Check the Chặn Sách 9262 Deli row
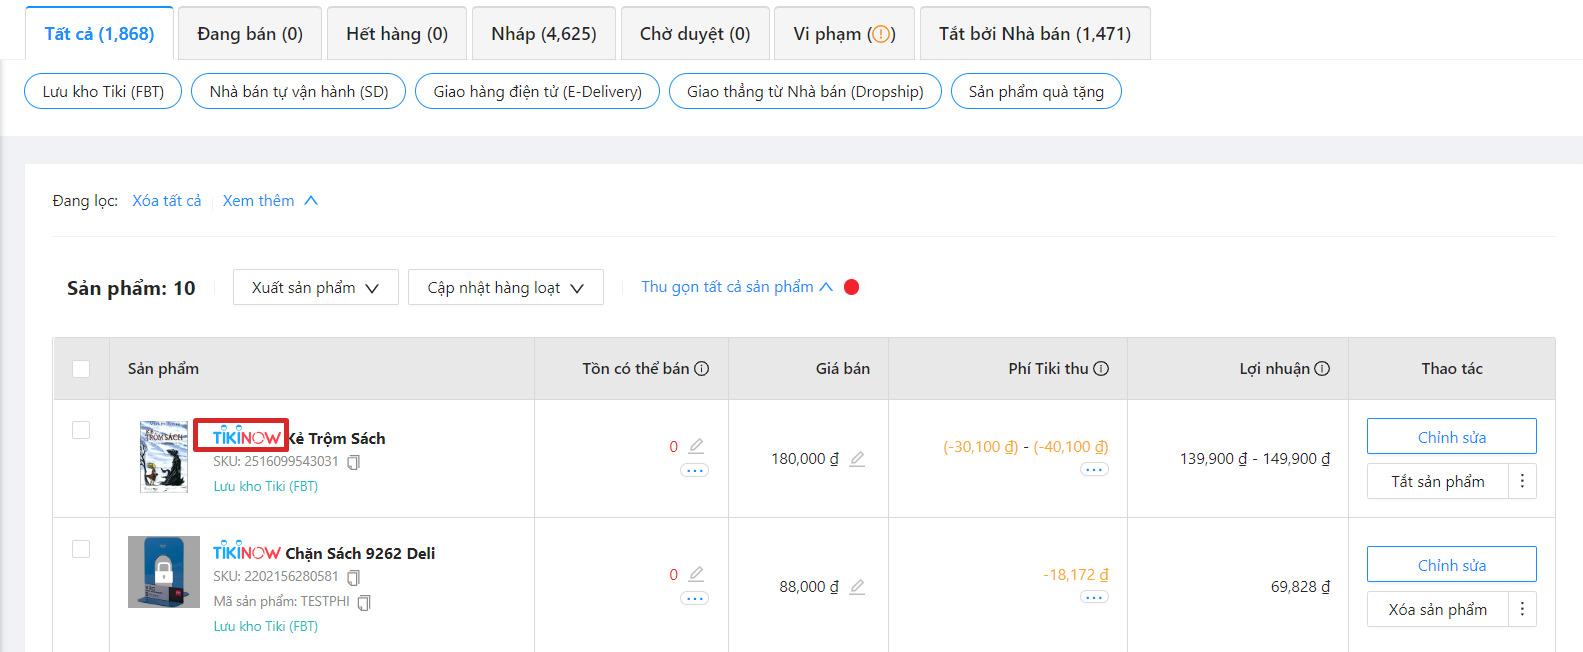This screenshot has width=1583, height=652. [x=81, y=549]
